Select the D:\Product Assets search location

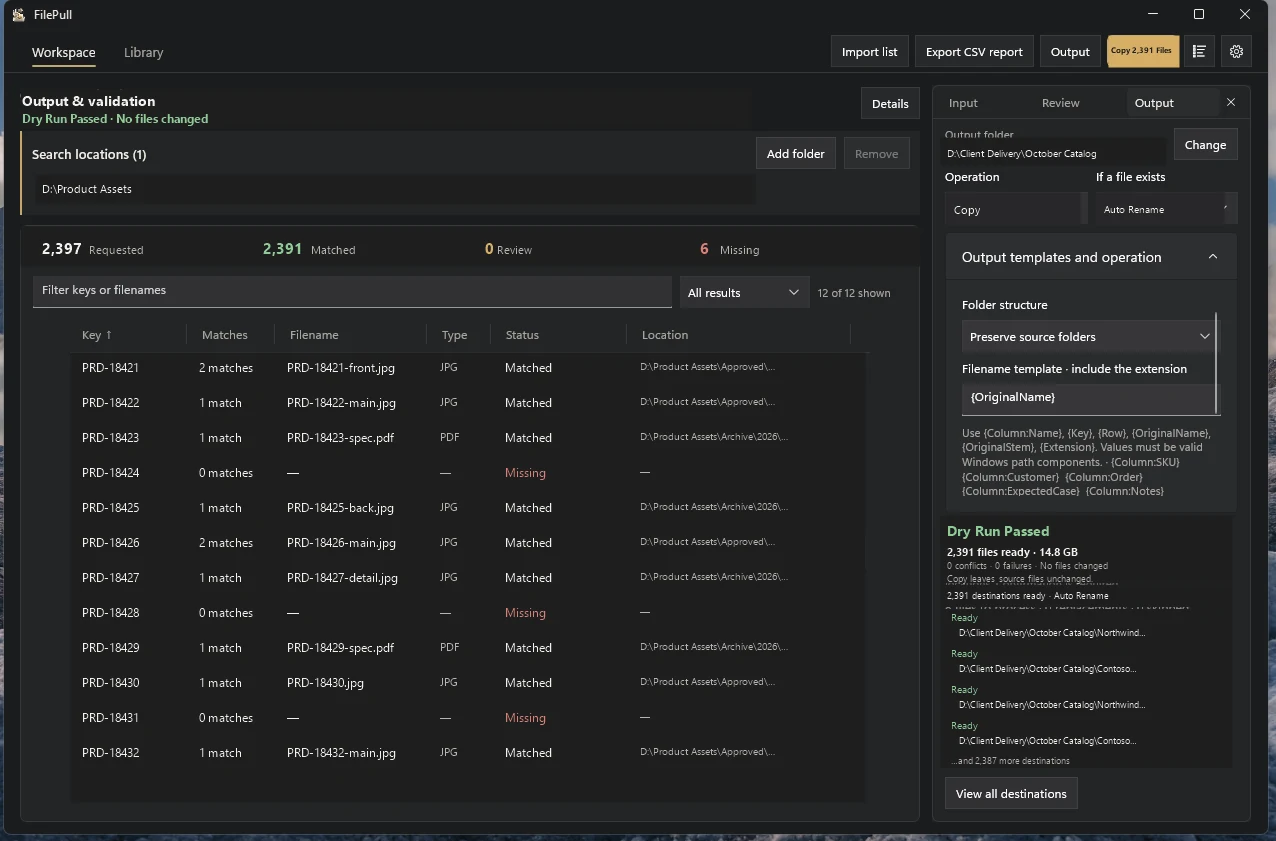click(x=395, y=189)
